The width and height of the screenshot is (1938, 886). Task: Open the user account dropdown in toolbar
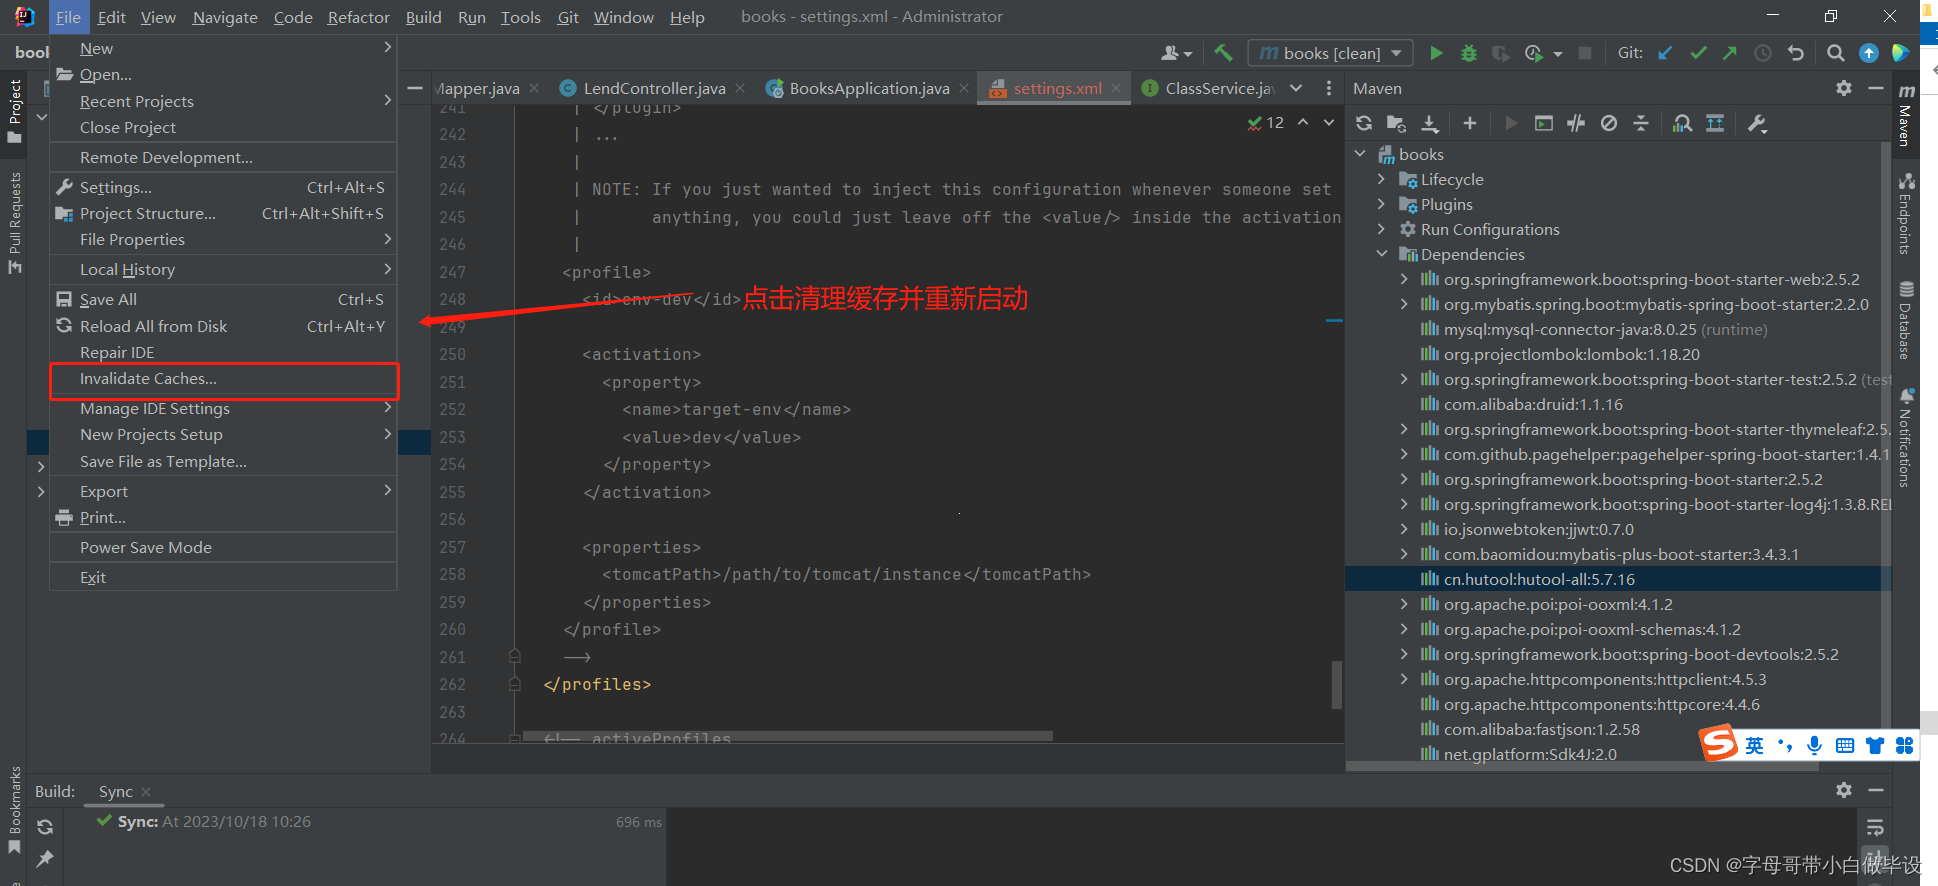tap(1177, 53)
